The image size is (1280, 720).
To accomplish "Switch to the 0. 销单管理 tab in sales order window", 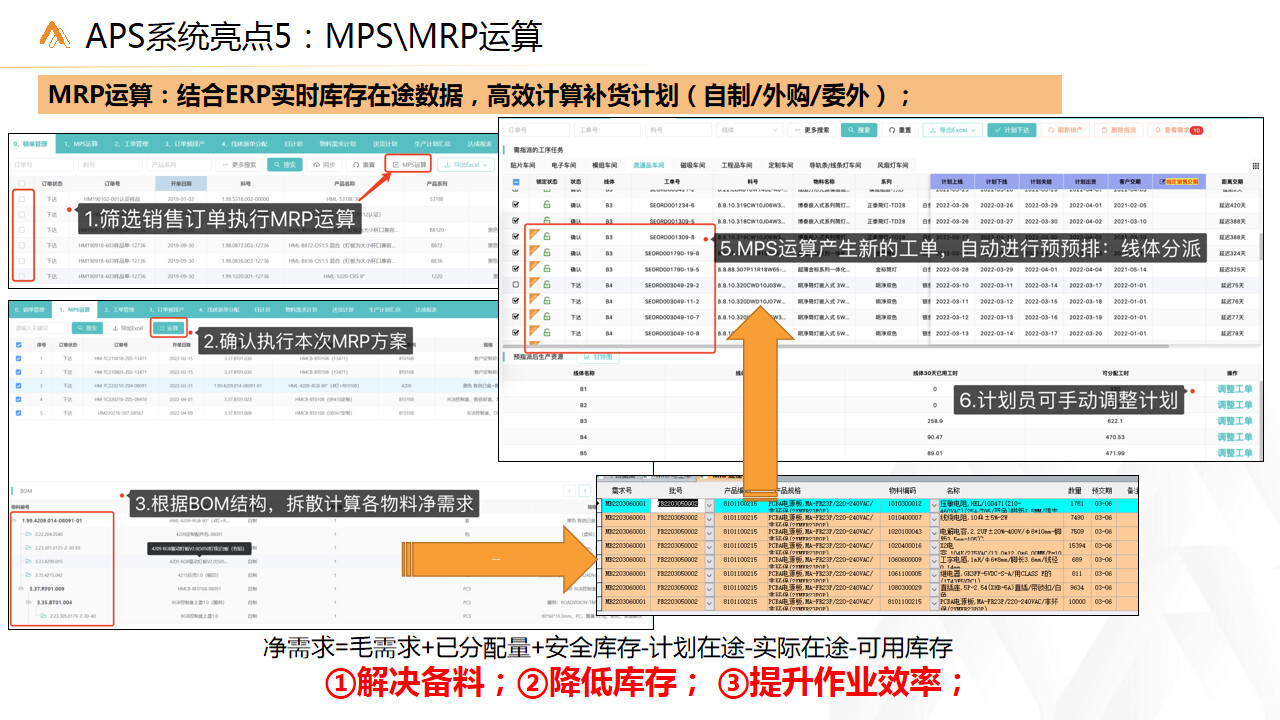I will (x=31, y=144).
